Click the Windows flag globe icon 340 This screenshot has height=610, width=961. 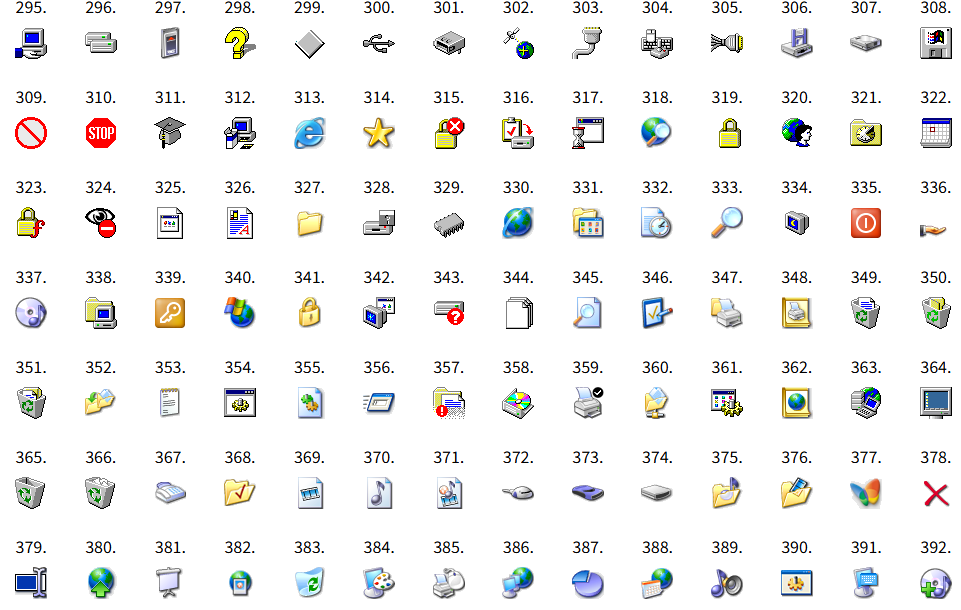(x=240, y=313)
